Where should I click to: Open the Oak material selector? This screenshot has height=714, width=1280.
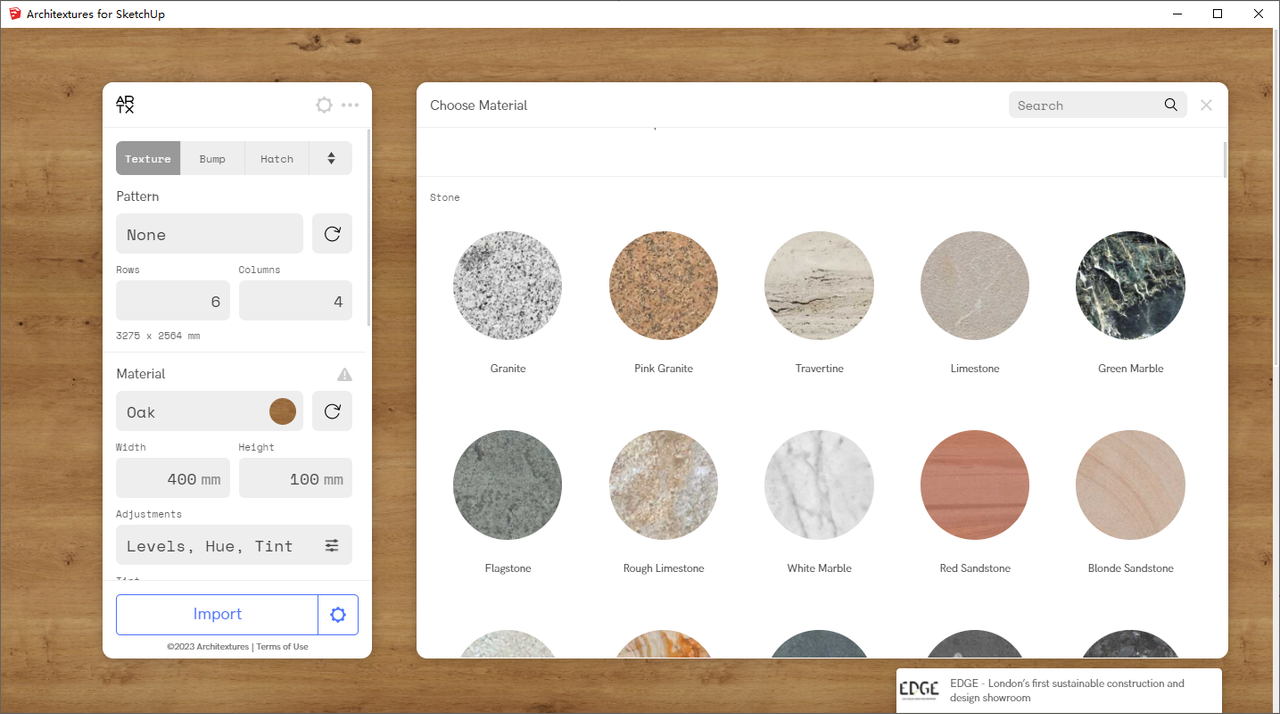click(x=209, y=411)
